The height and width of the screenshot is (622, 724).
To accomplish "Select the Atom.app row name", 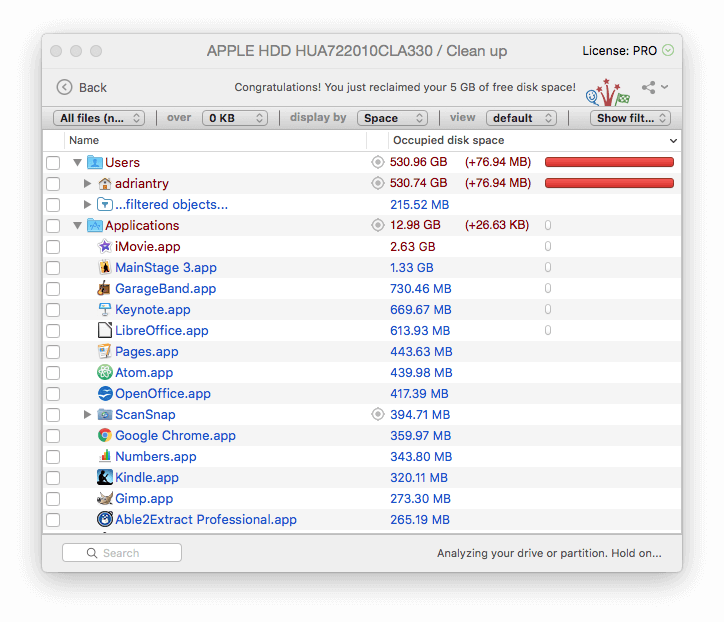I will (144, 372).
